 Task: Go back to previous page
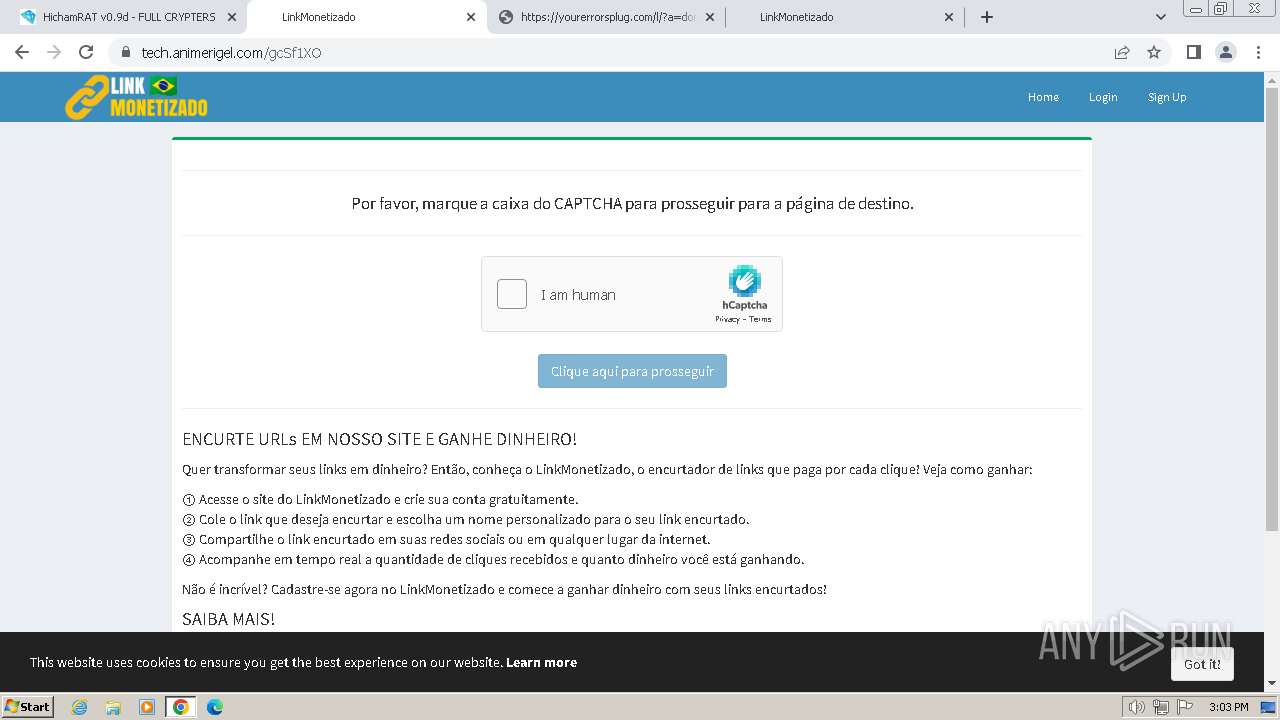coord(22,52)
